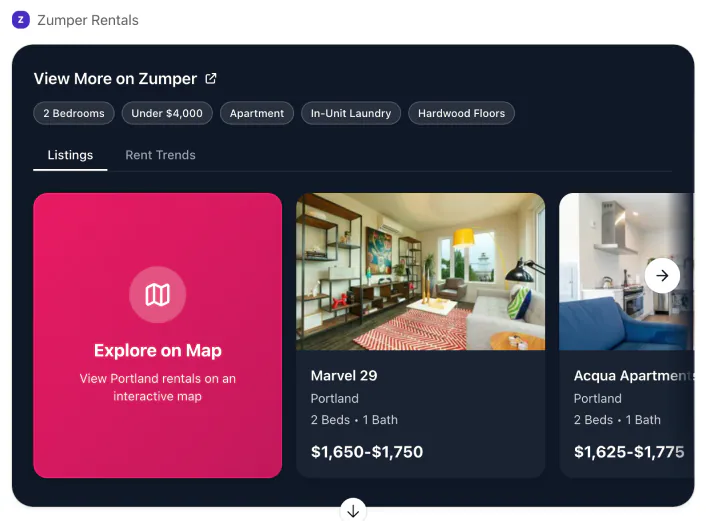Image resolution: width=706 pixels, height=521 pixels.
Task: Select the In-Unit Laundry filter chip
Action: click(350, 113)
